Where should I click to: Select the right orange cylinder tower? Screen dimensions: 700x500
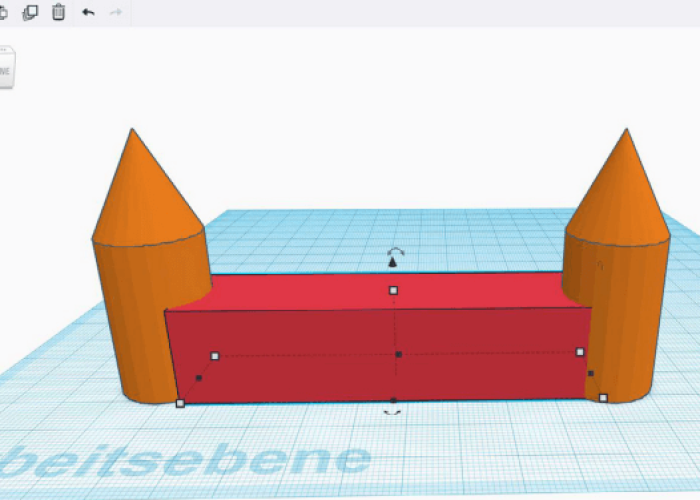coord(625,312)
